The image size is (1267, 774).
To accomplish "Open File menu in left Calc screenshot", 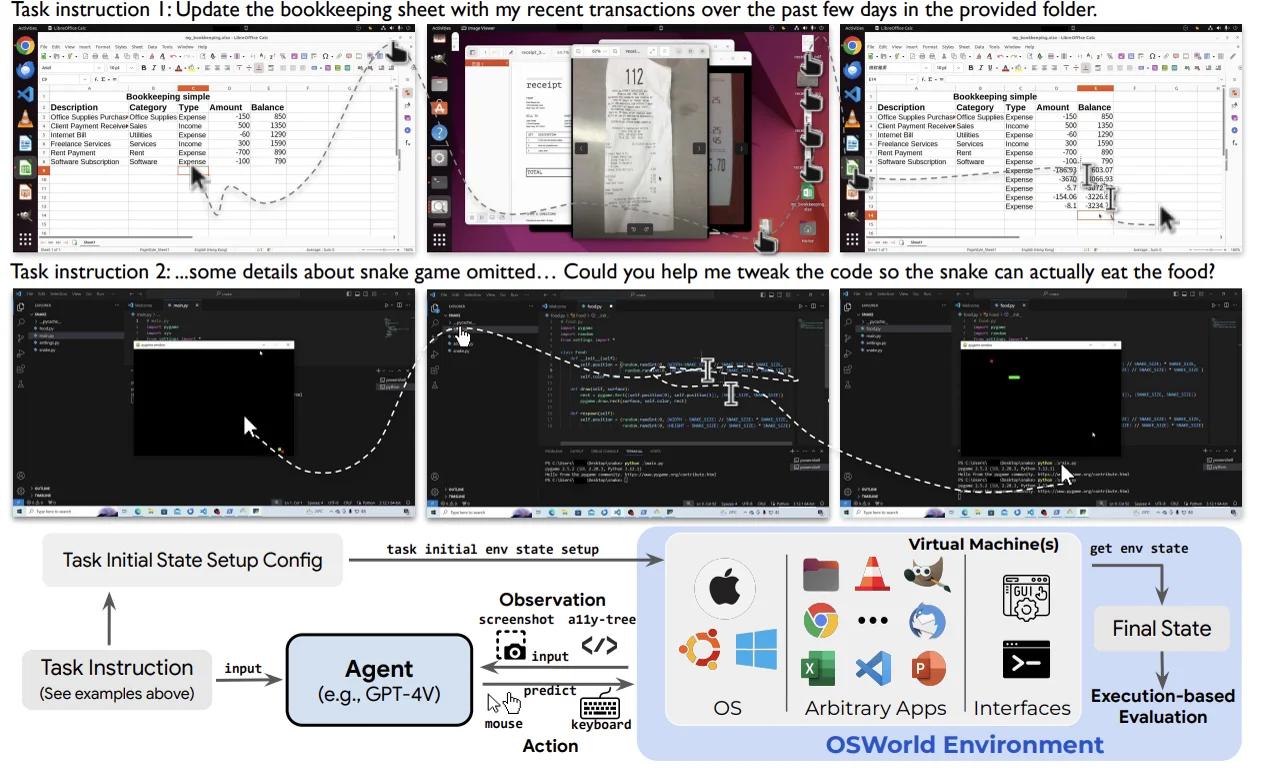I will [x=43, y=46].
